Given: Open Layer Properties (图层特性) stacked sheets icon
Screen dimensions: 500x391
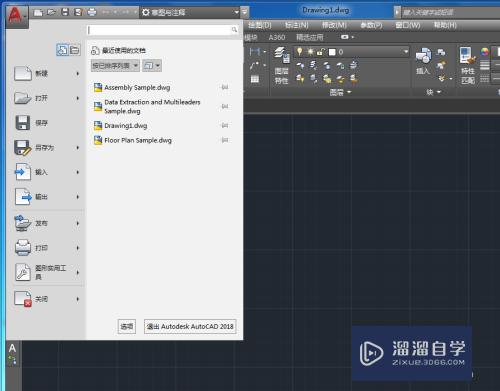Looking at the screenshot, I should (282, 55).
